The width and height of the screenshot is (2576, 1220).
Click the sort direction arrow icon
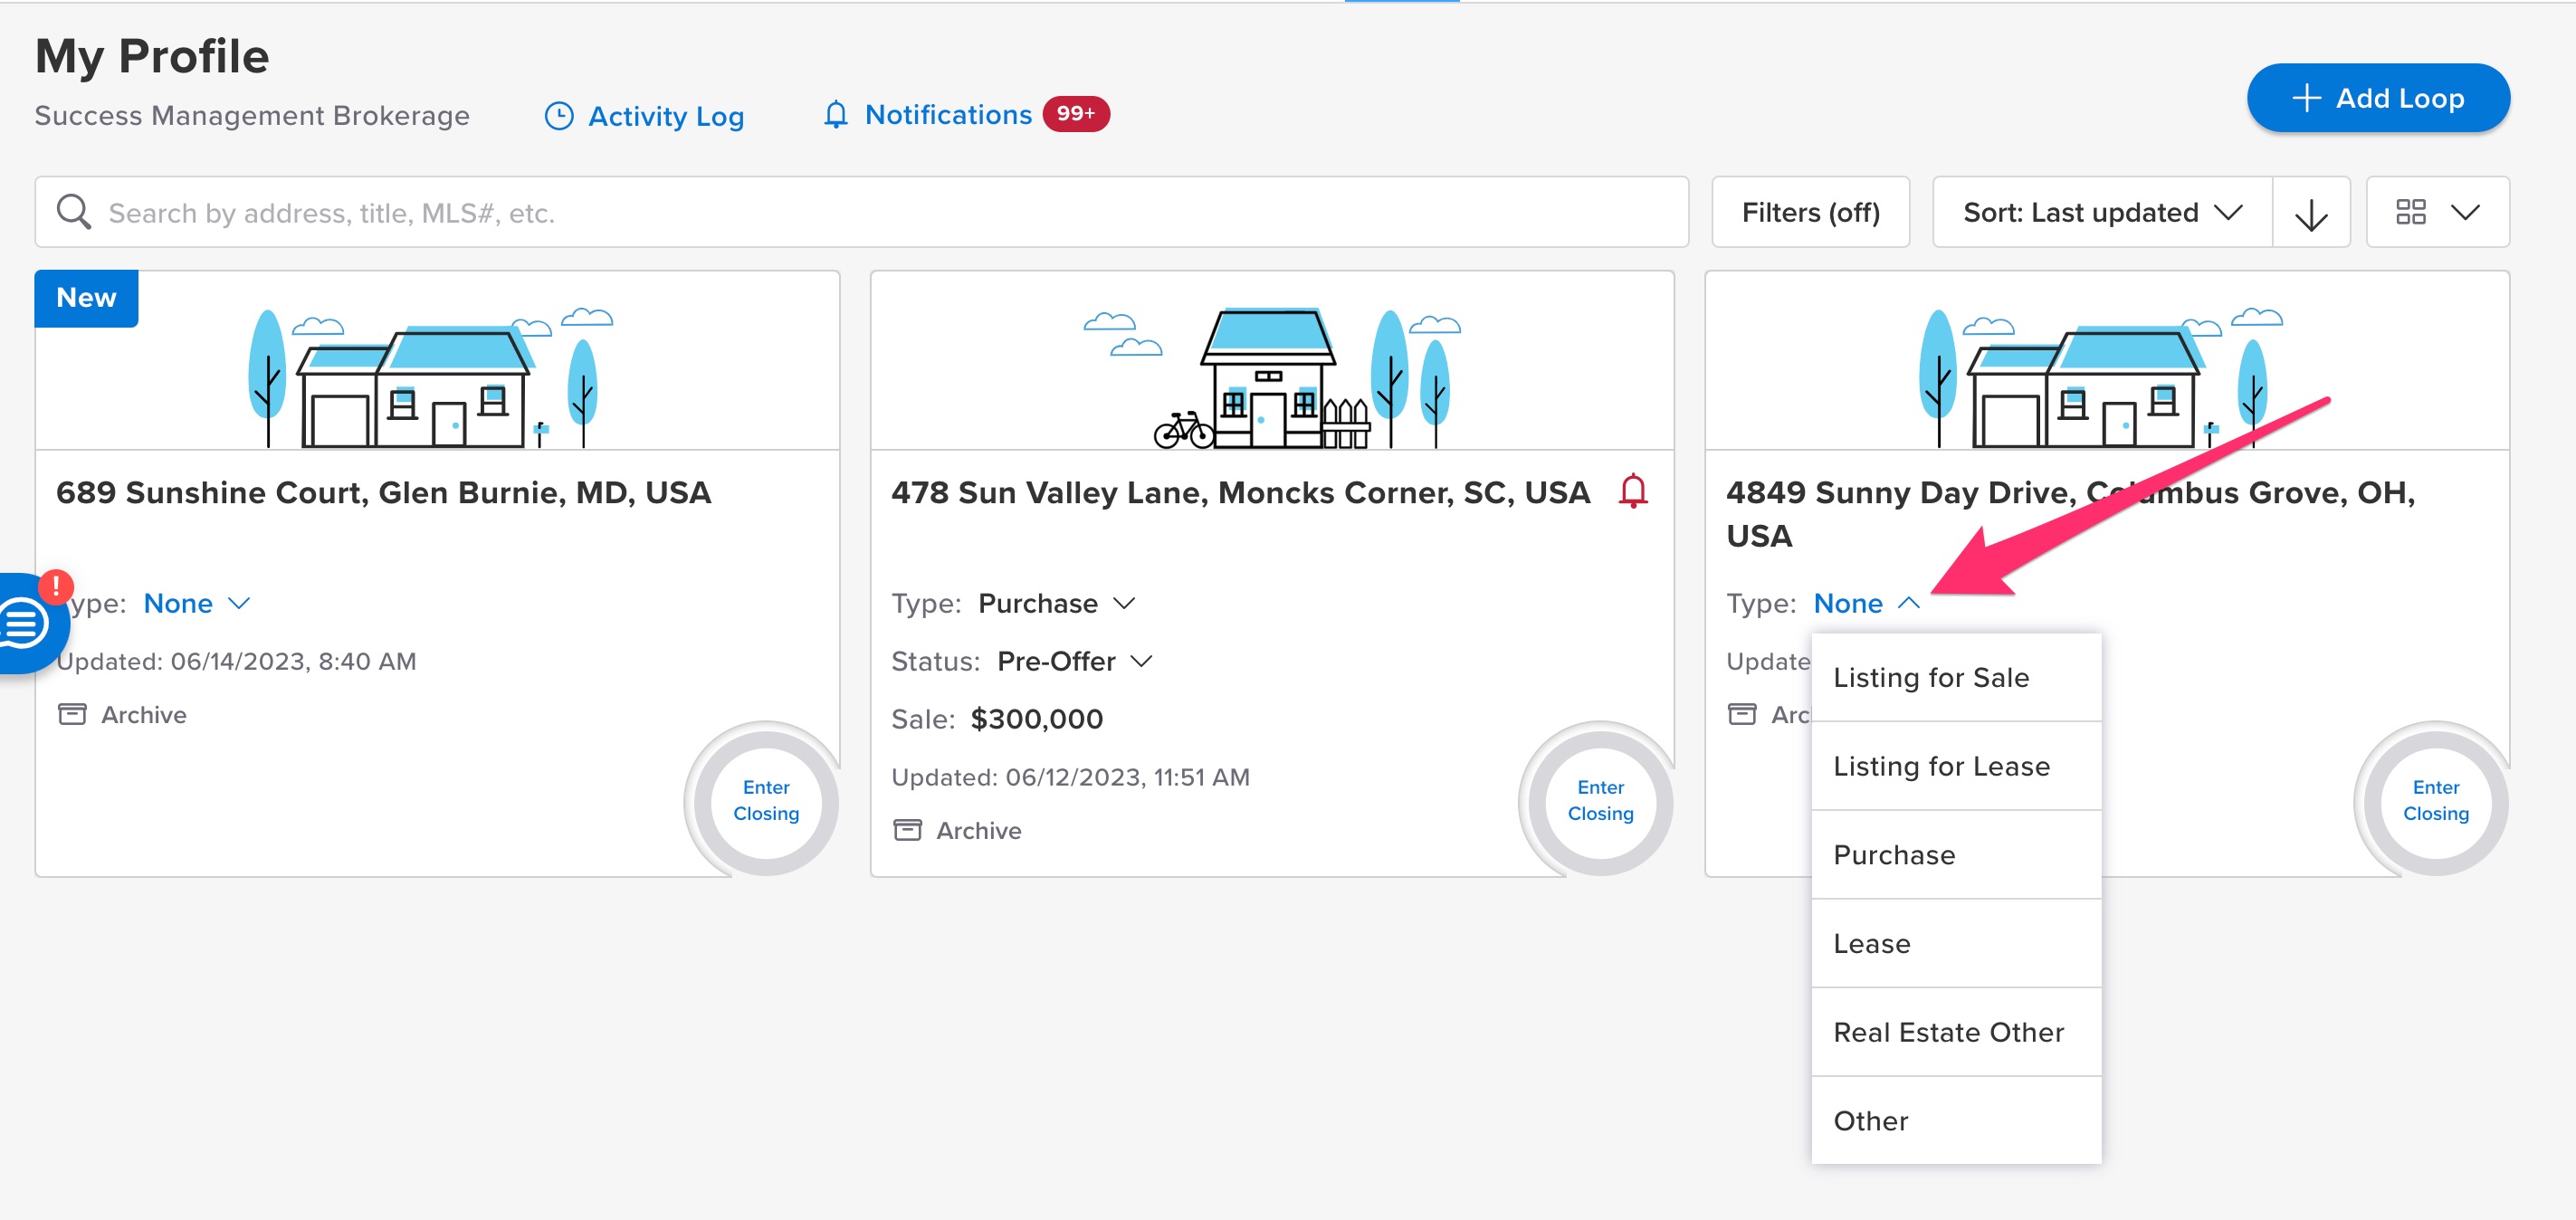coord(2310,213)
